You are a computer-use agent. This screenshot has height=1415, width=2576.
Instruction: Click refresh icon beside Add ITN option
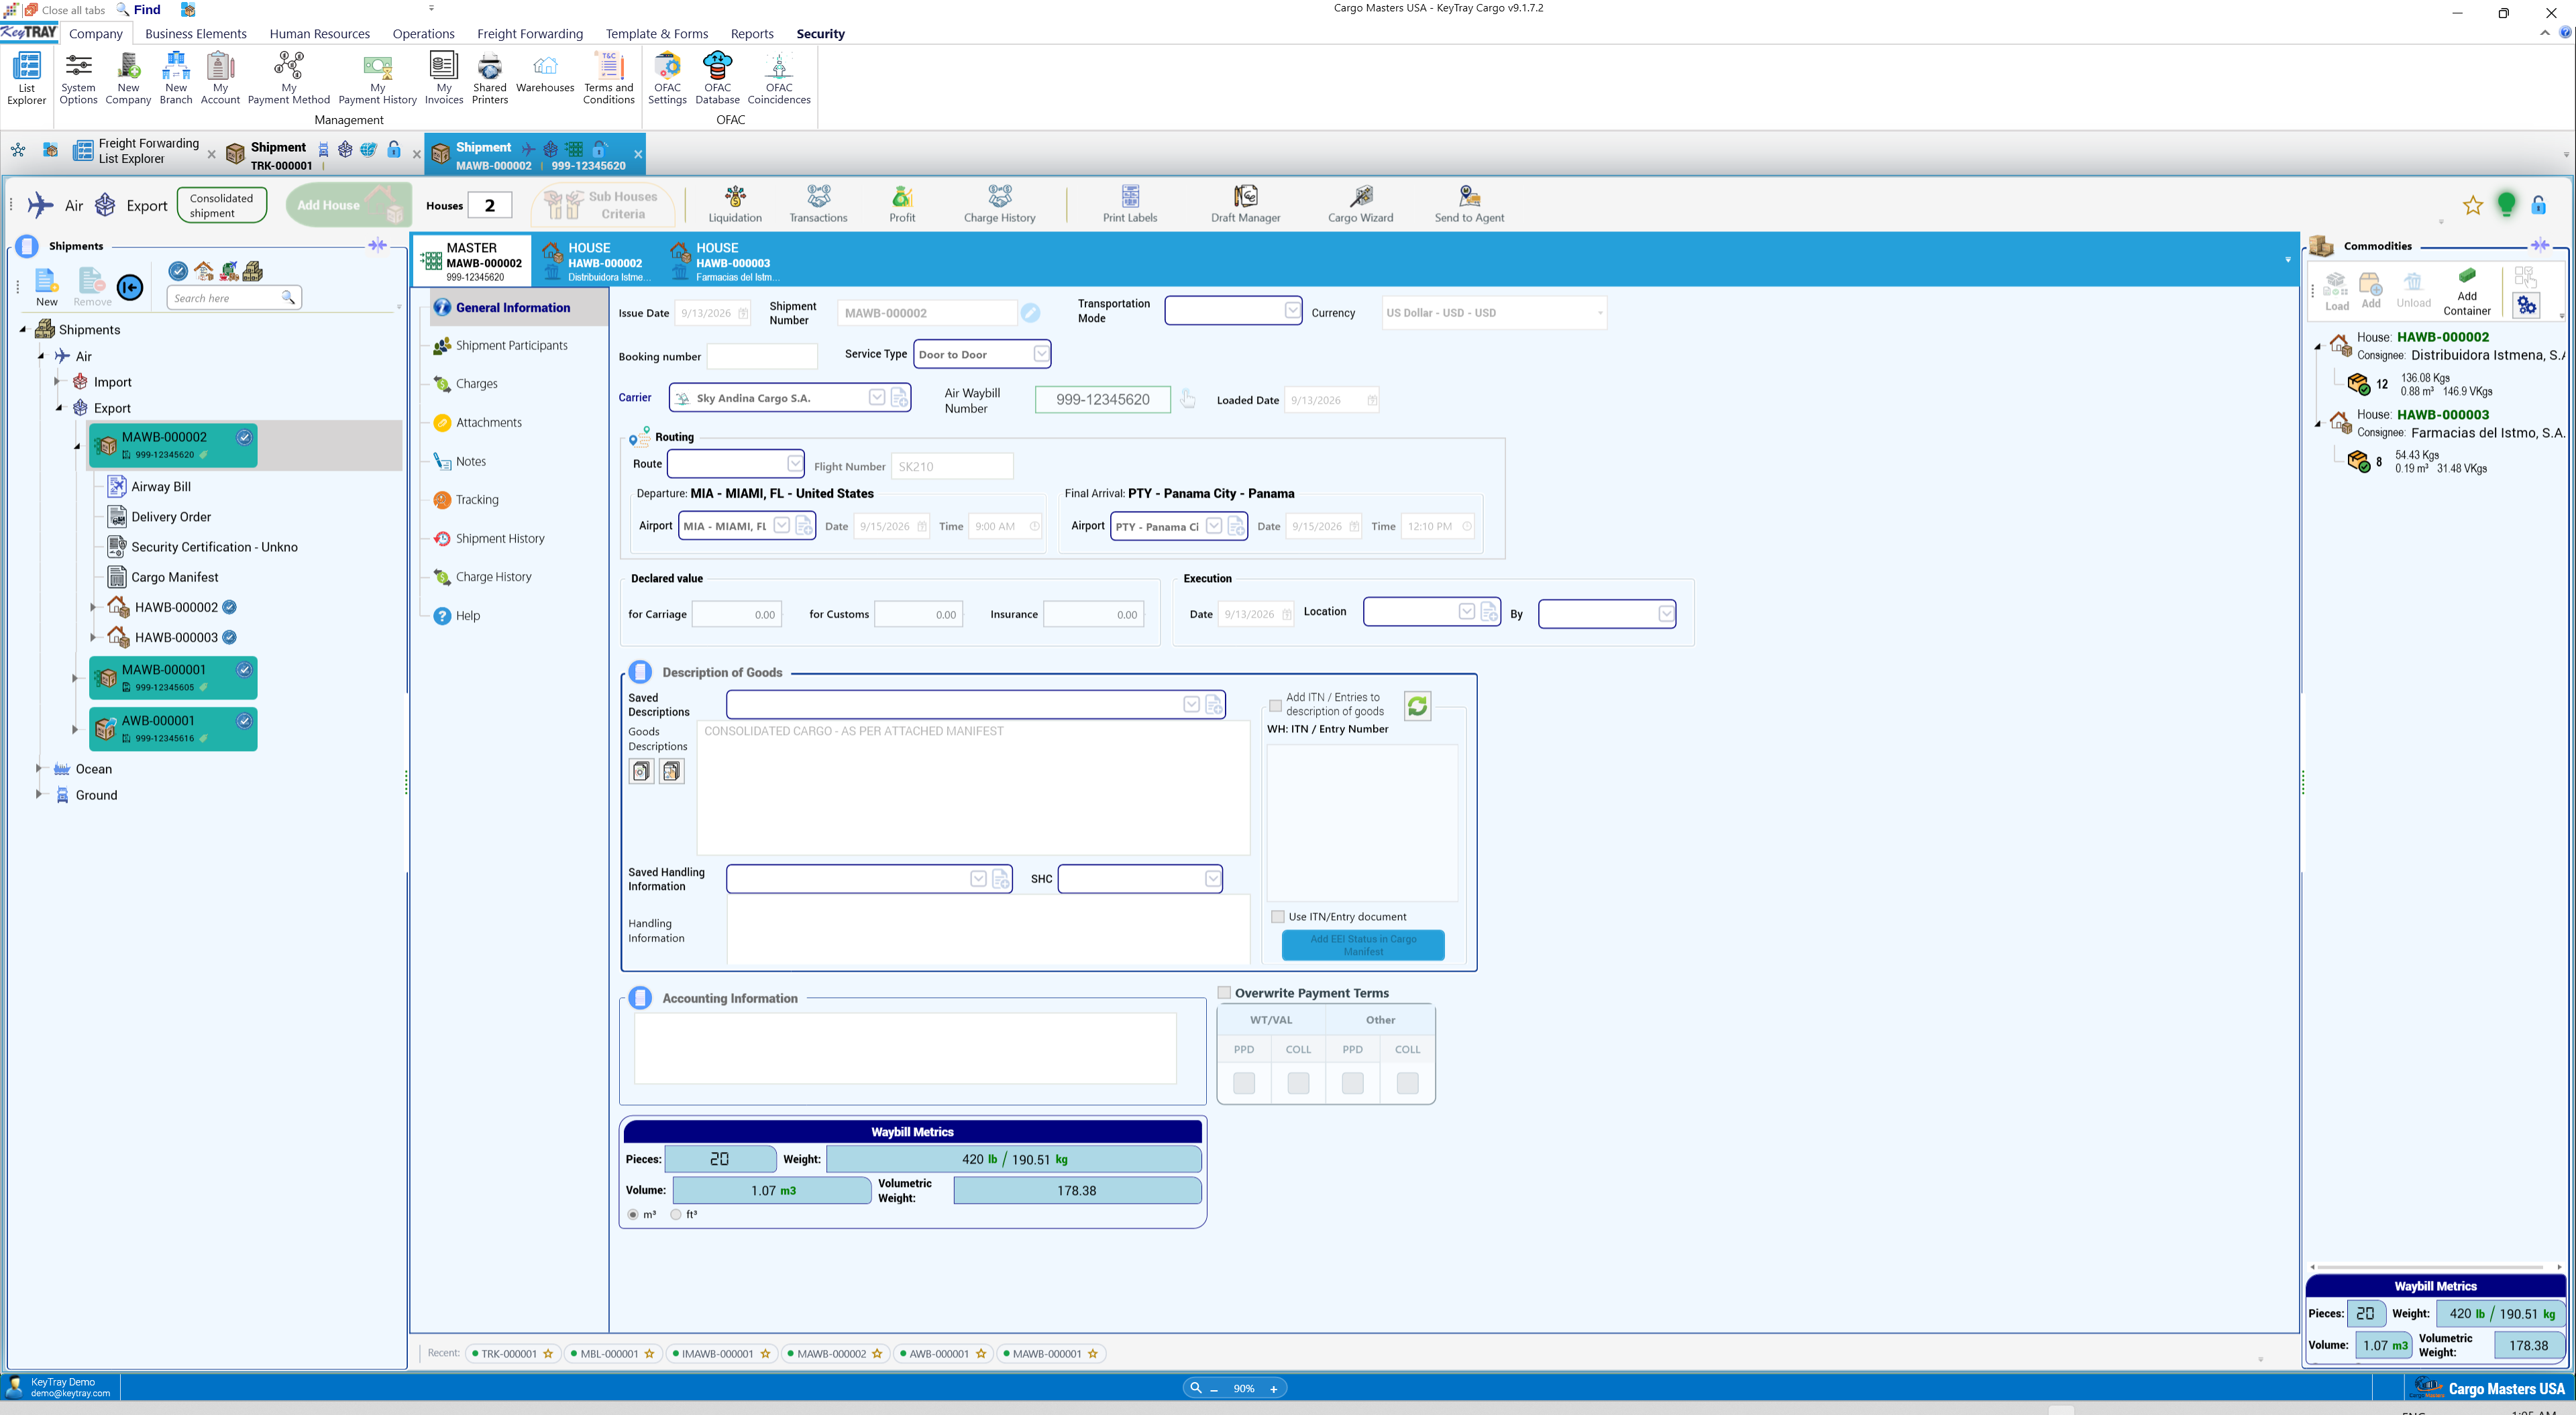coord(1417,706)
